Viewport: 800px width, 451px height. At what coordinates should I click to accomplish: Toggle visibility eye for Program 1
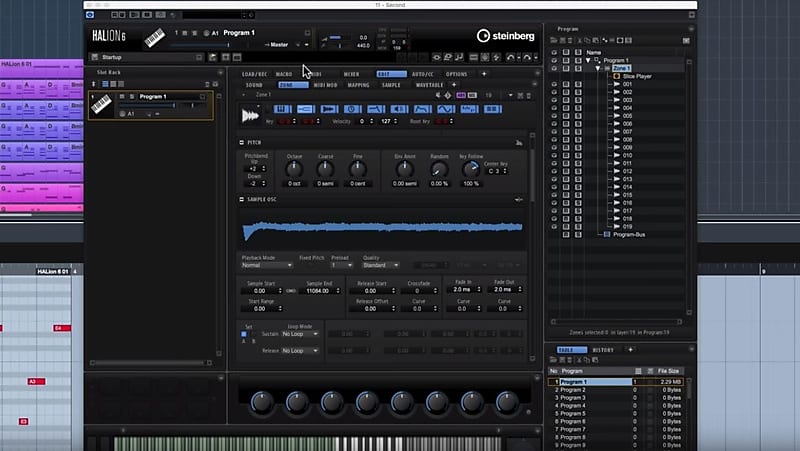click(555, 60)
